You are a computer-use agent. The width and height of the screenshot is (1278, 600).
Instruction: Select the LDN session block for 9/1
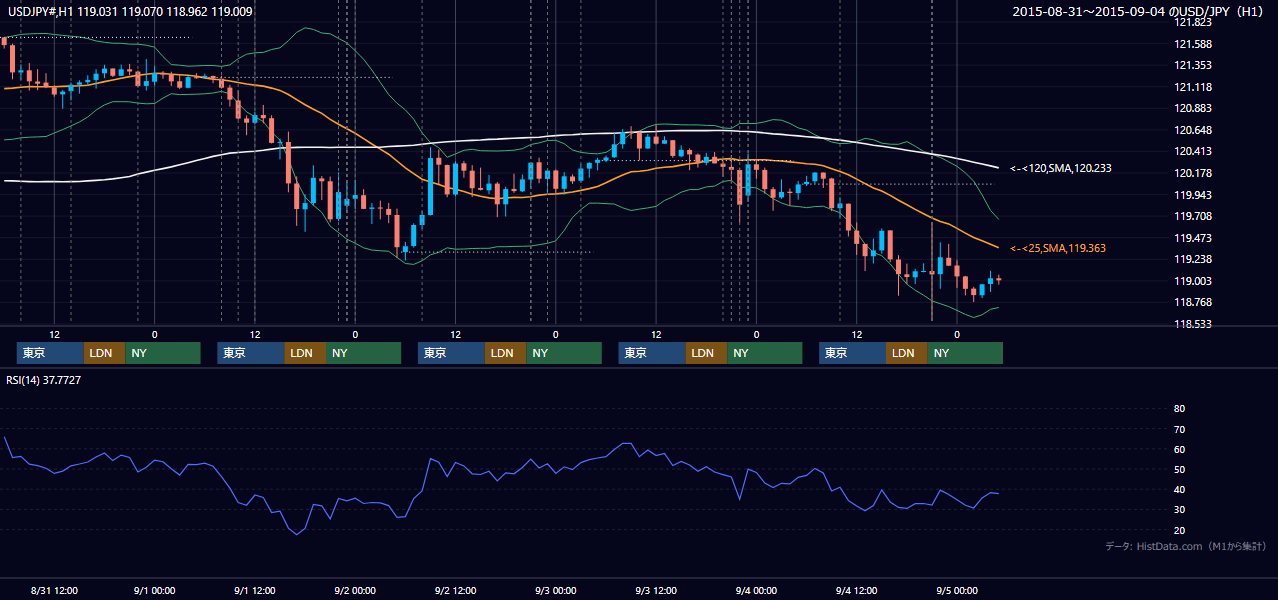click(305, 353)
